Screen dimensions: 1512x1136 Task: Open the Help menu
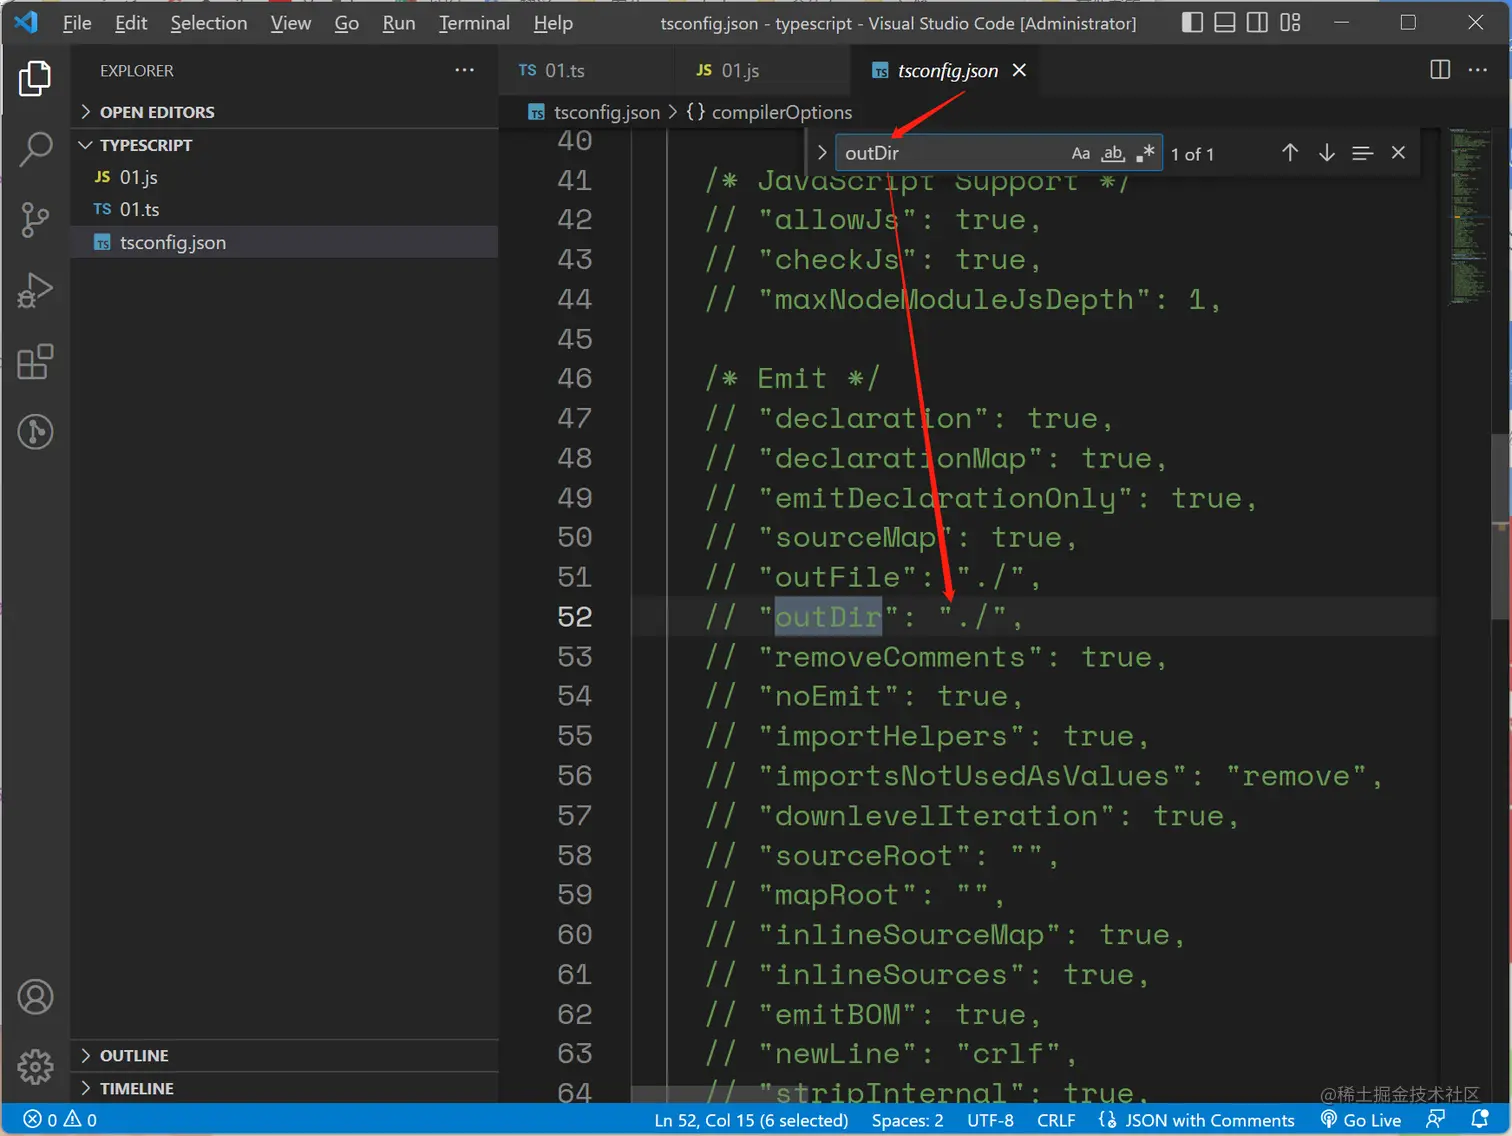pyautogui.click(x=553, y=22)
